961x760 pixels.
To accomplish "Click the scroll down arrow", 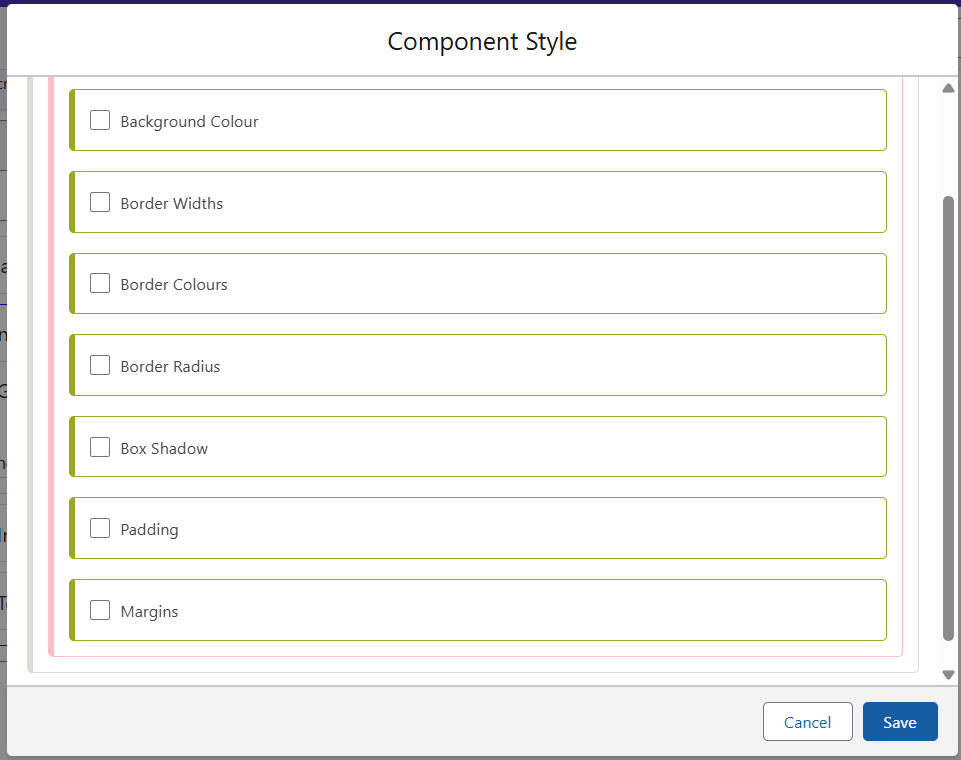I will (x=948, y=675).
